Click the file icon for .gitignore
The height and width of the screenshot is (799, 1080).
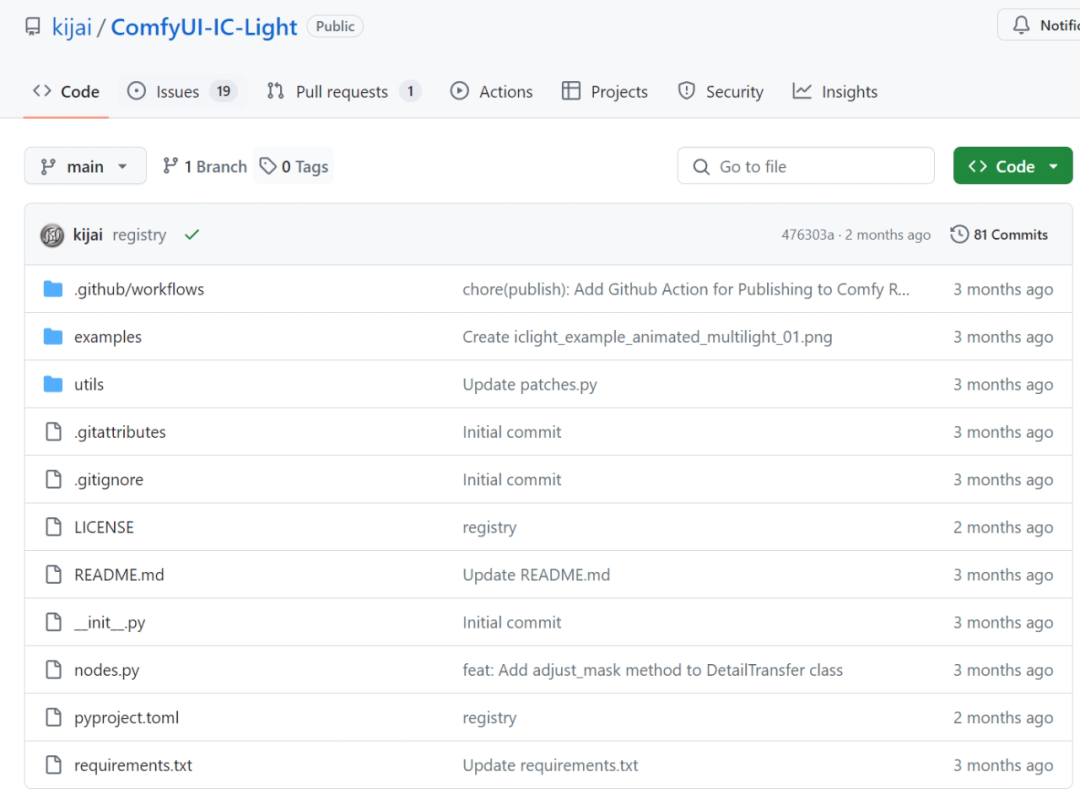point(53,479)
